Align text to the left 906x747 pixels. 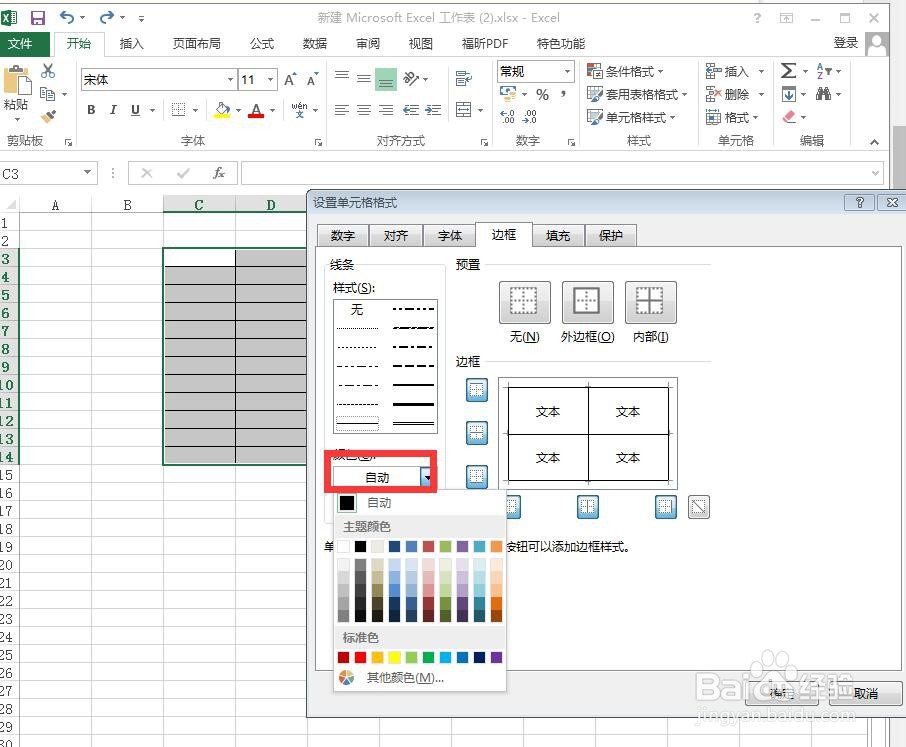[342, 110]
